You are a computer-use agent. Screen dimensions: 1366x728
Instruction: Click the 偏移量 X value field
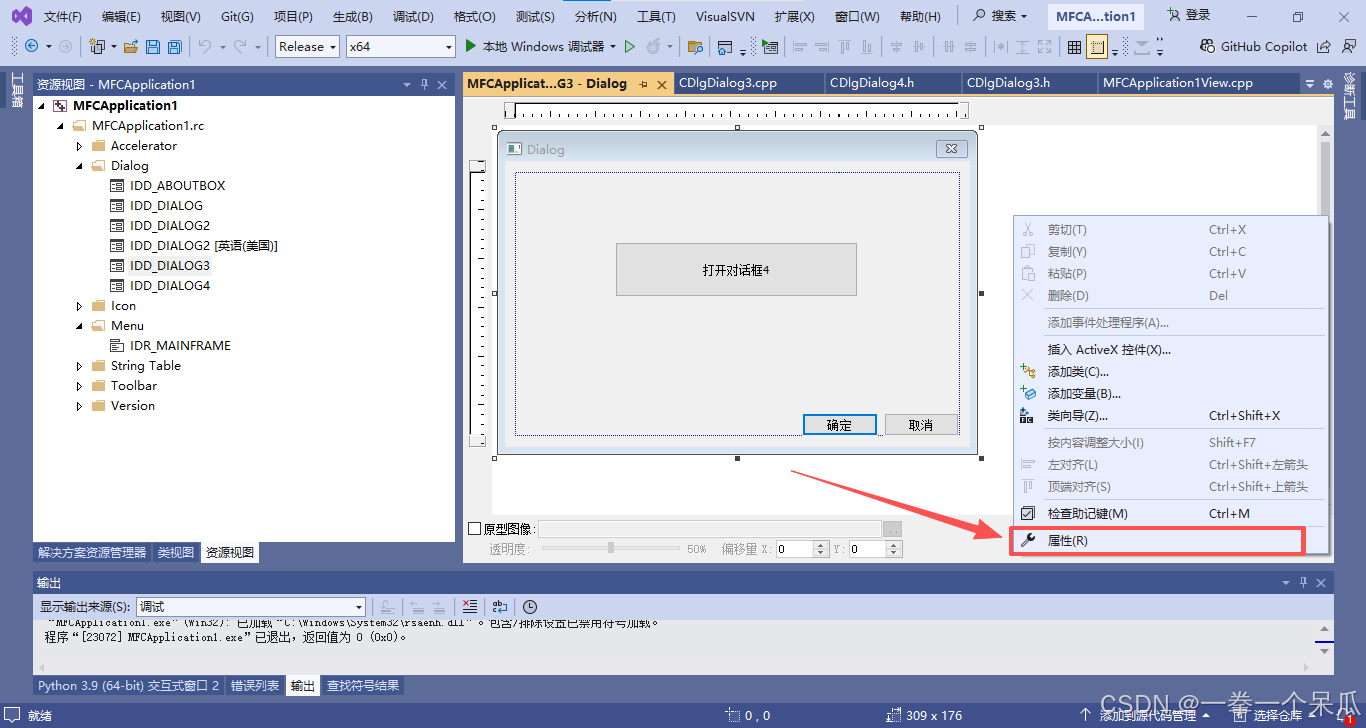click(x=795, y=549)
